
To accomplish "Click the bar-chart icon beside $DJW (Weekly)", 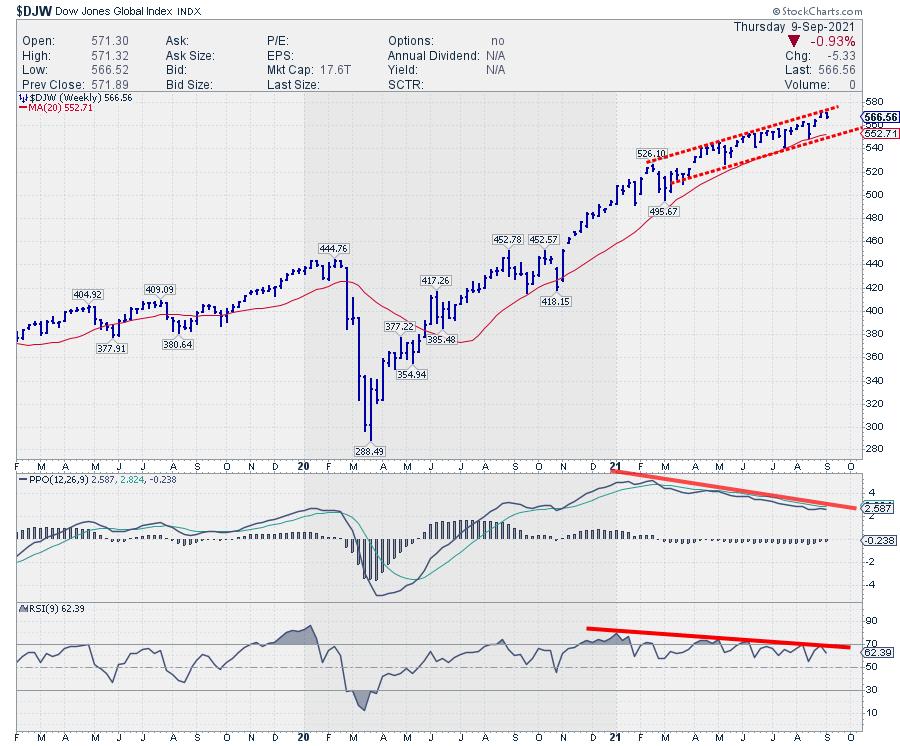I will coord(23,100).
